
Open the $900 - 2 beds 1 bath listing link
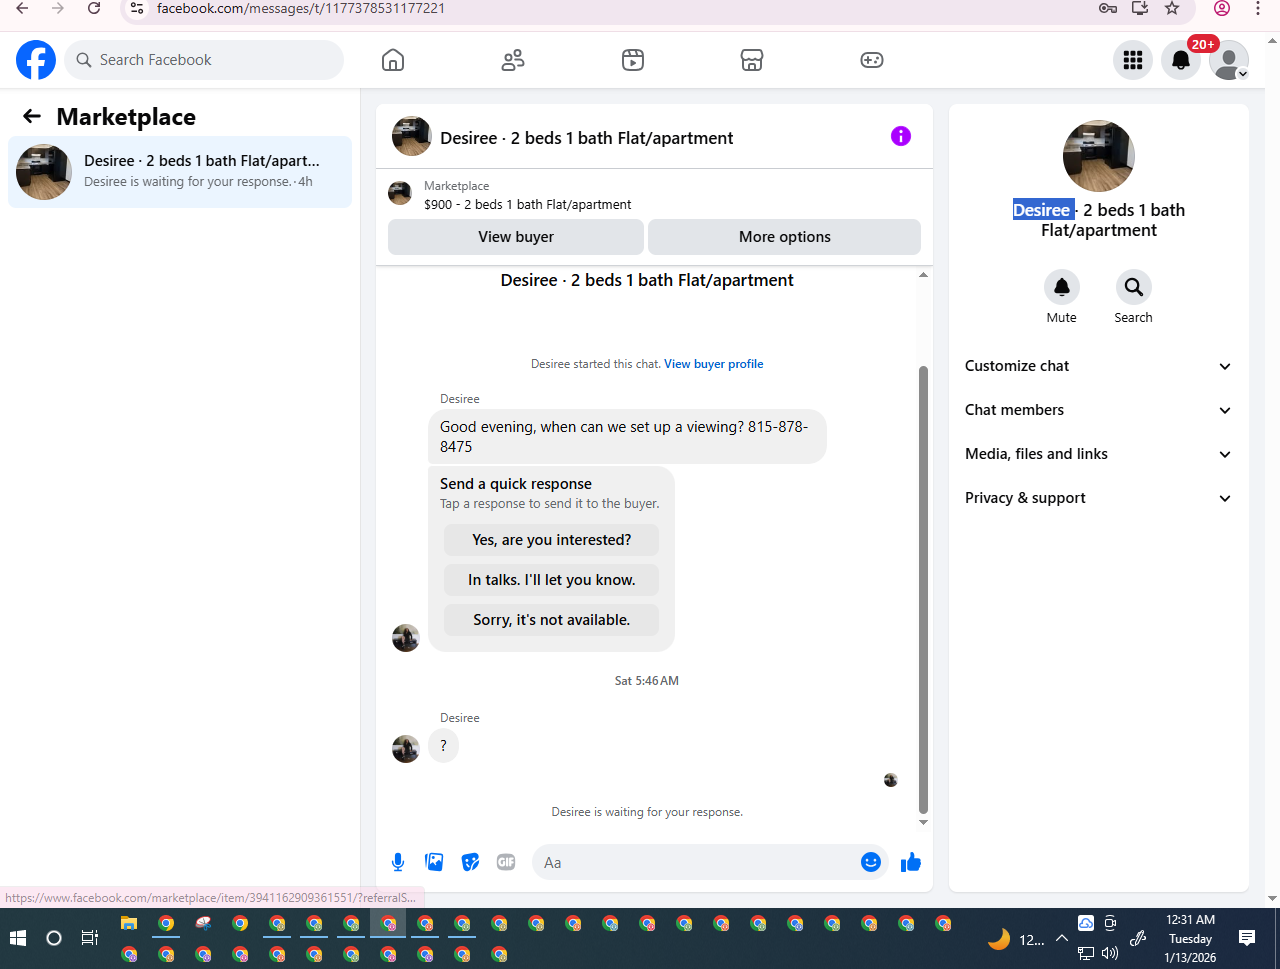tap(528, 204)
